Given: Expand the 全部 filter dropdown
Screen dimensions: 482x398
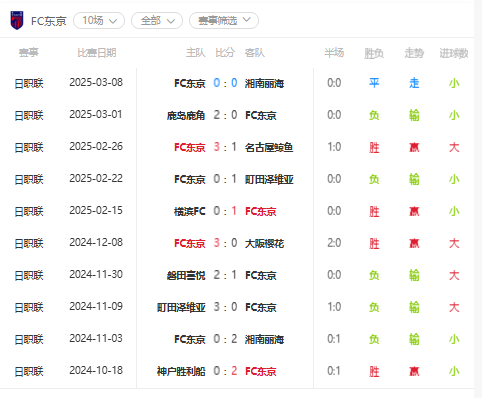Looking at the screenshot, I should 157,21.
